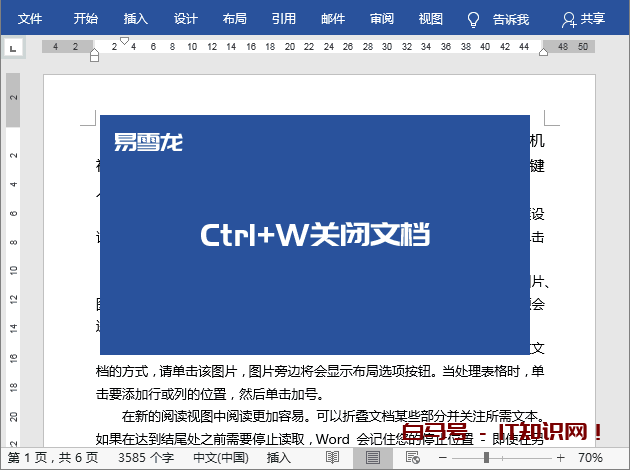Open the 文件 File menu
This screenshot has height=470, width=630.
point(31,19)
